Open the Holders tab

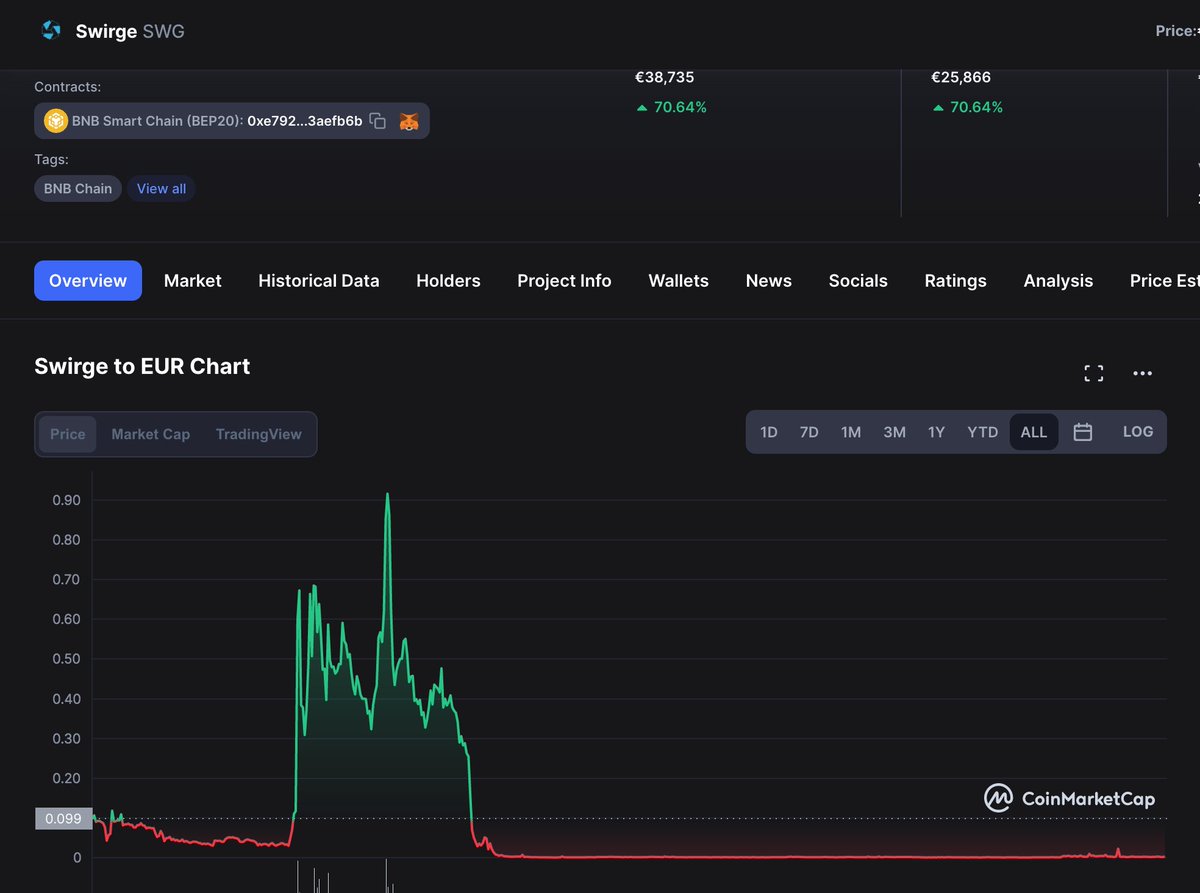pos(448,281)
